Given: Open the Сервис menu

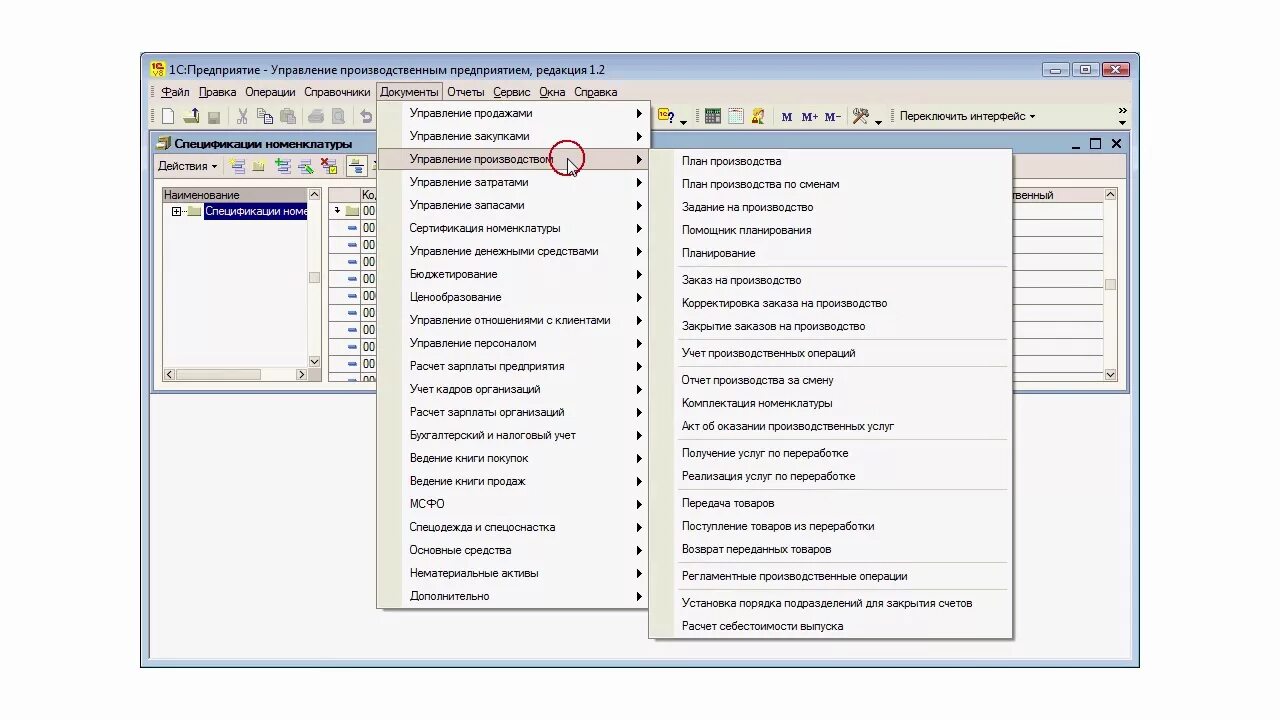Looking at the screenshot, I should (512, 92).
